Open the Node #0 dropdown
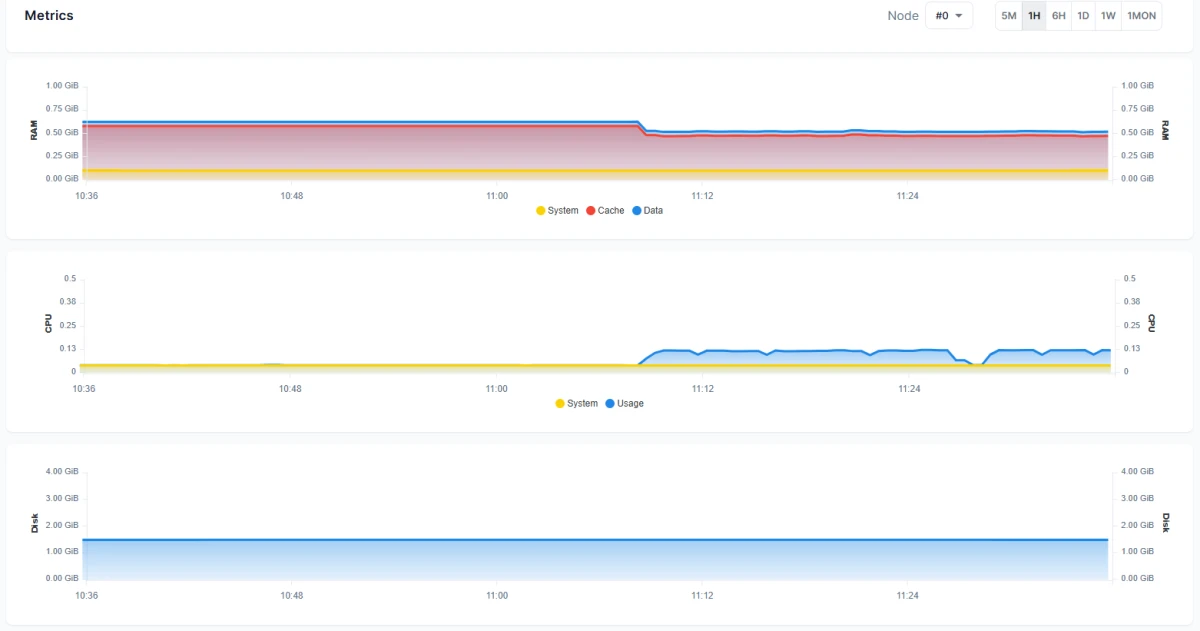 click(x=949, y=15)
